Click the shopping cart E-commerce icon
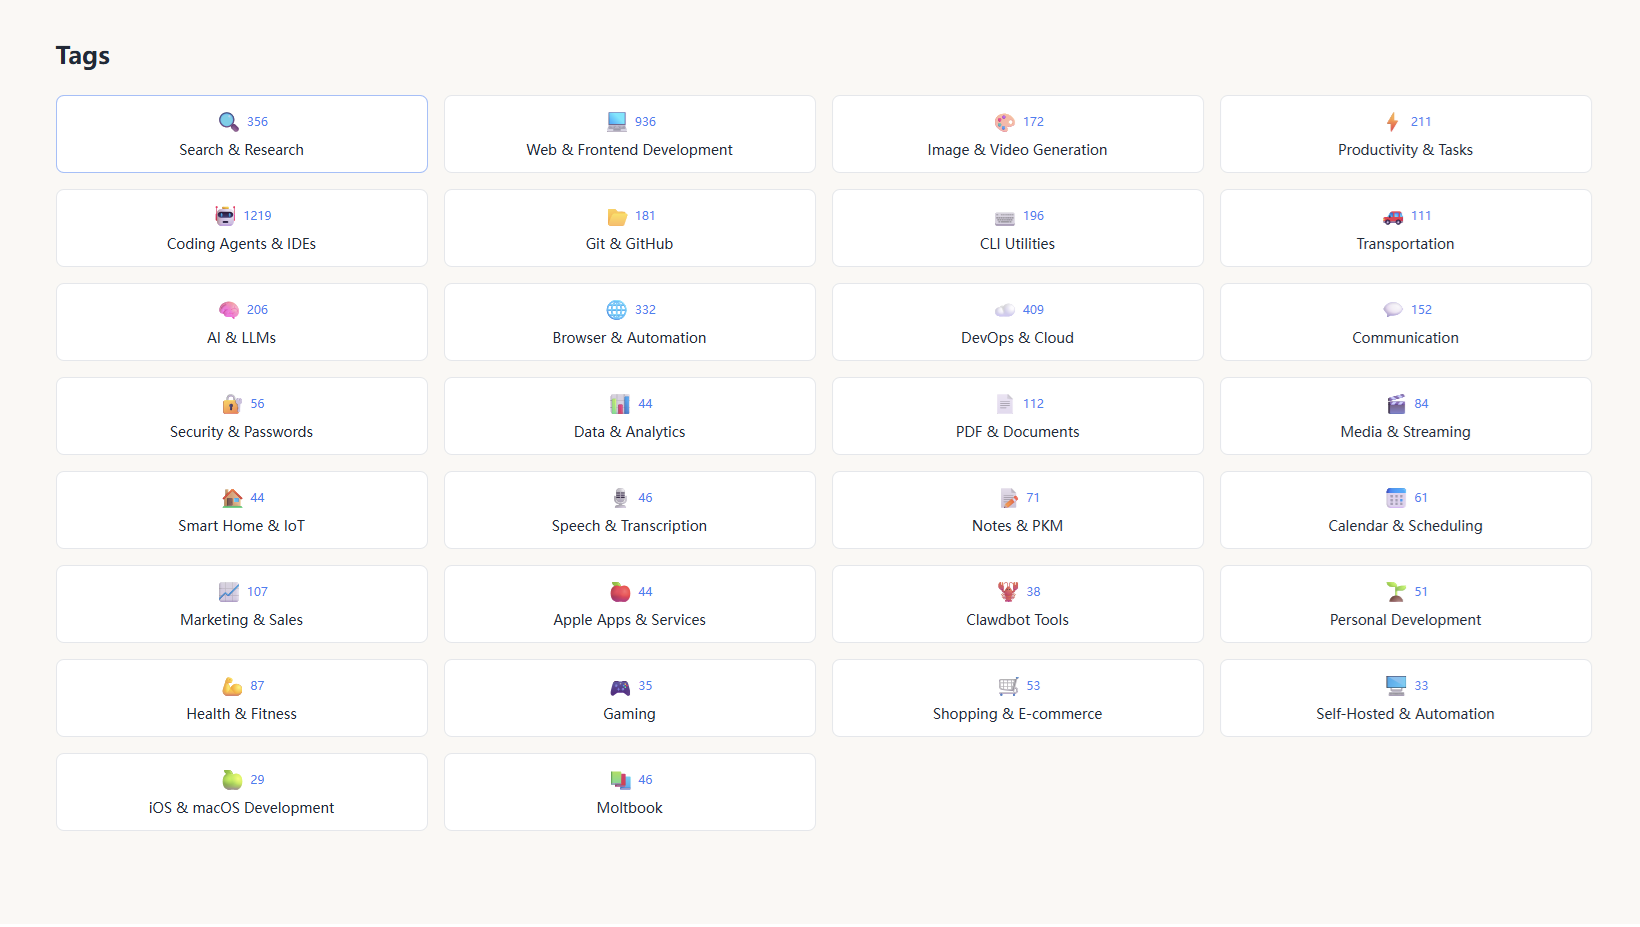This screenshot has width=1640, height=927. click(x=1008, y=686)
